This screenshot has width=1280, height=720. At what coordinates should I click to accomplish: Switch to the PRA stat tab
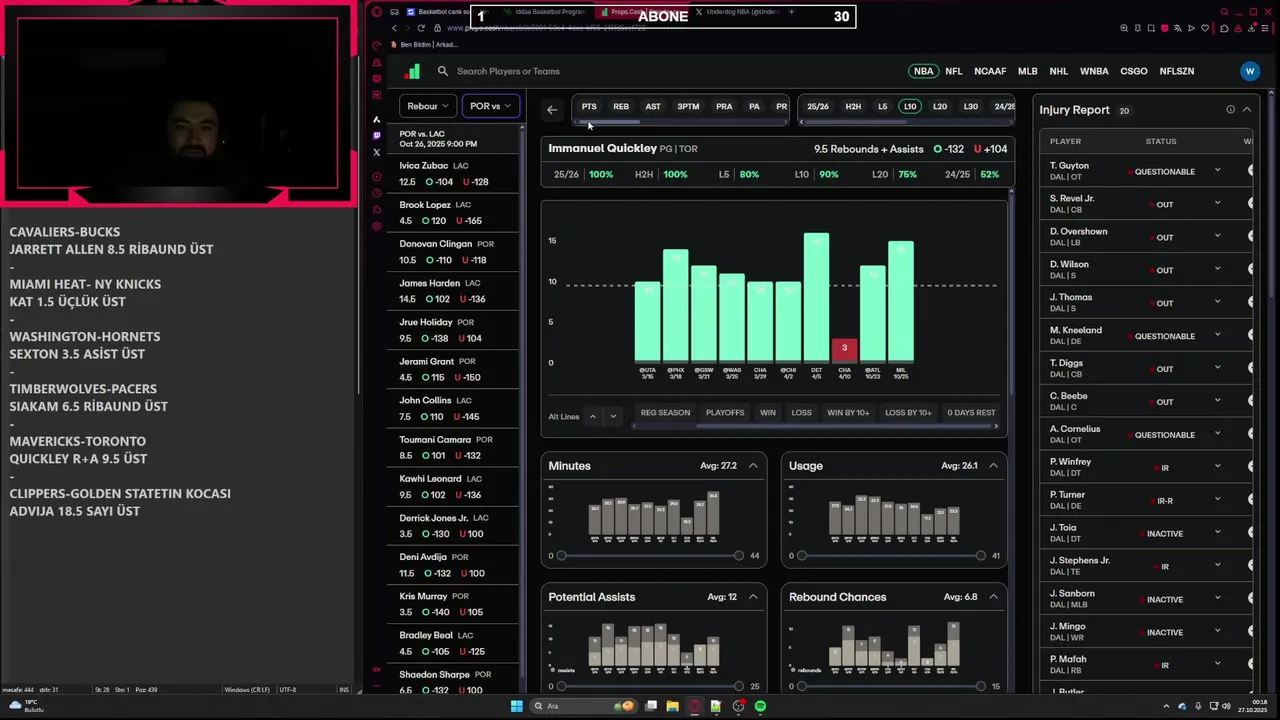pos(724,106)
